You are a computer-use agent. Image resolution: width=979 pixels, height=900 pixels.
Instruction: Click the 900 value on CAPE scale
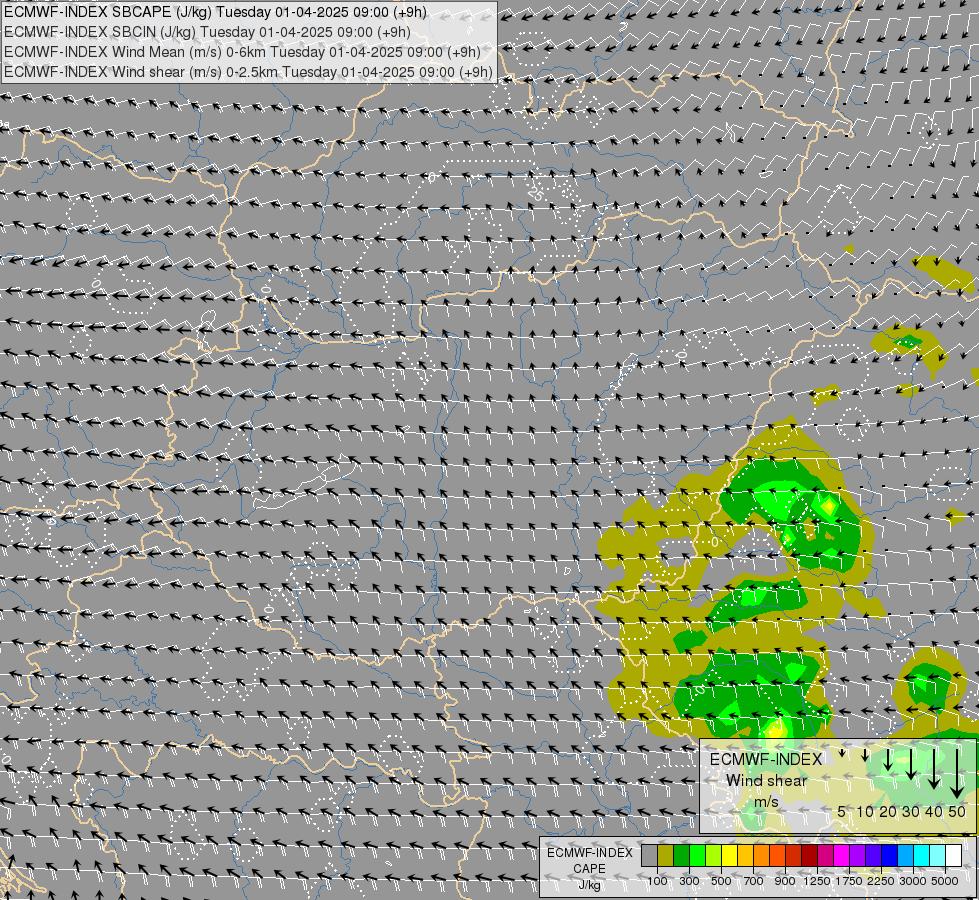[x=785, y=881]
